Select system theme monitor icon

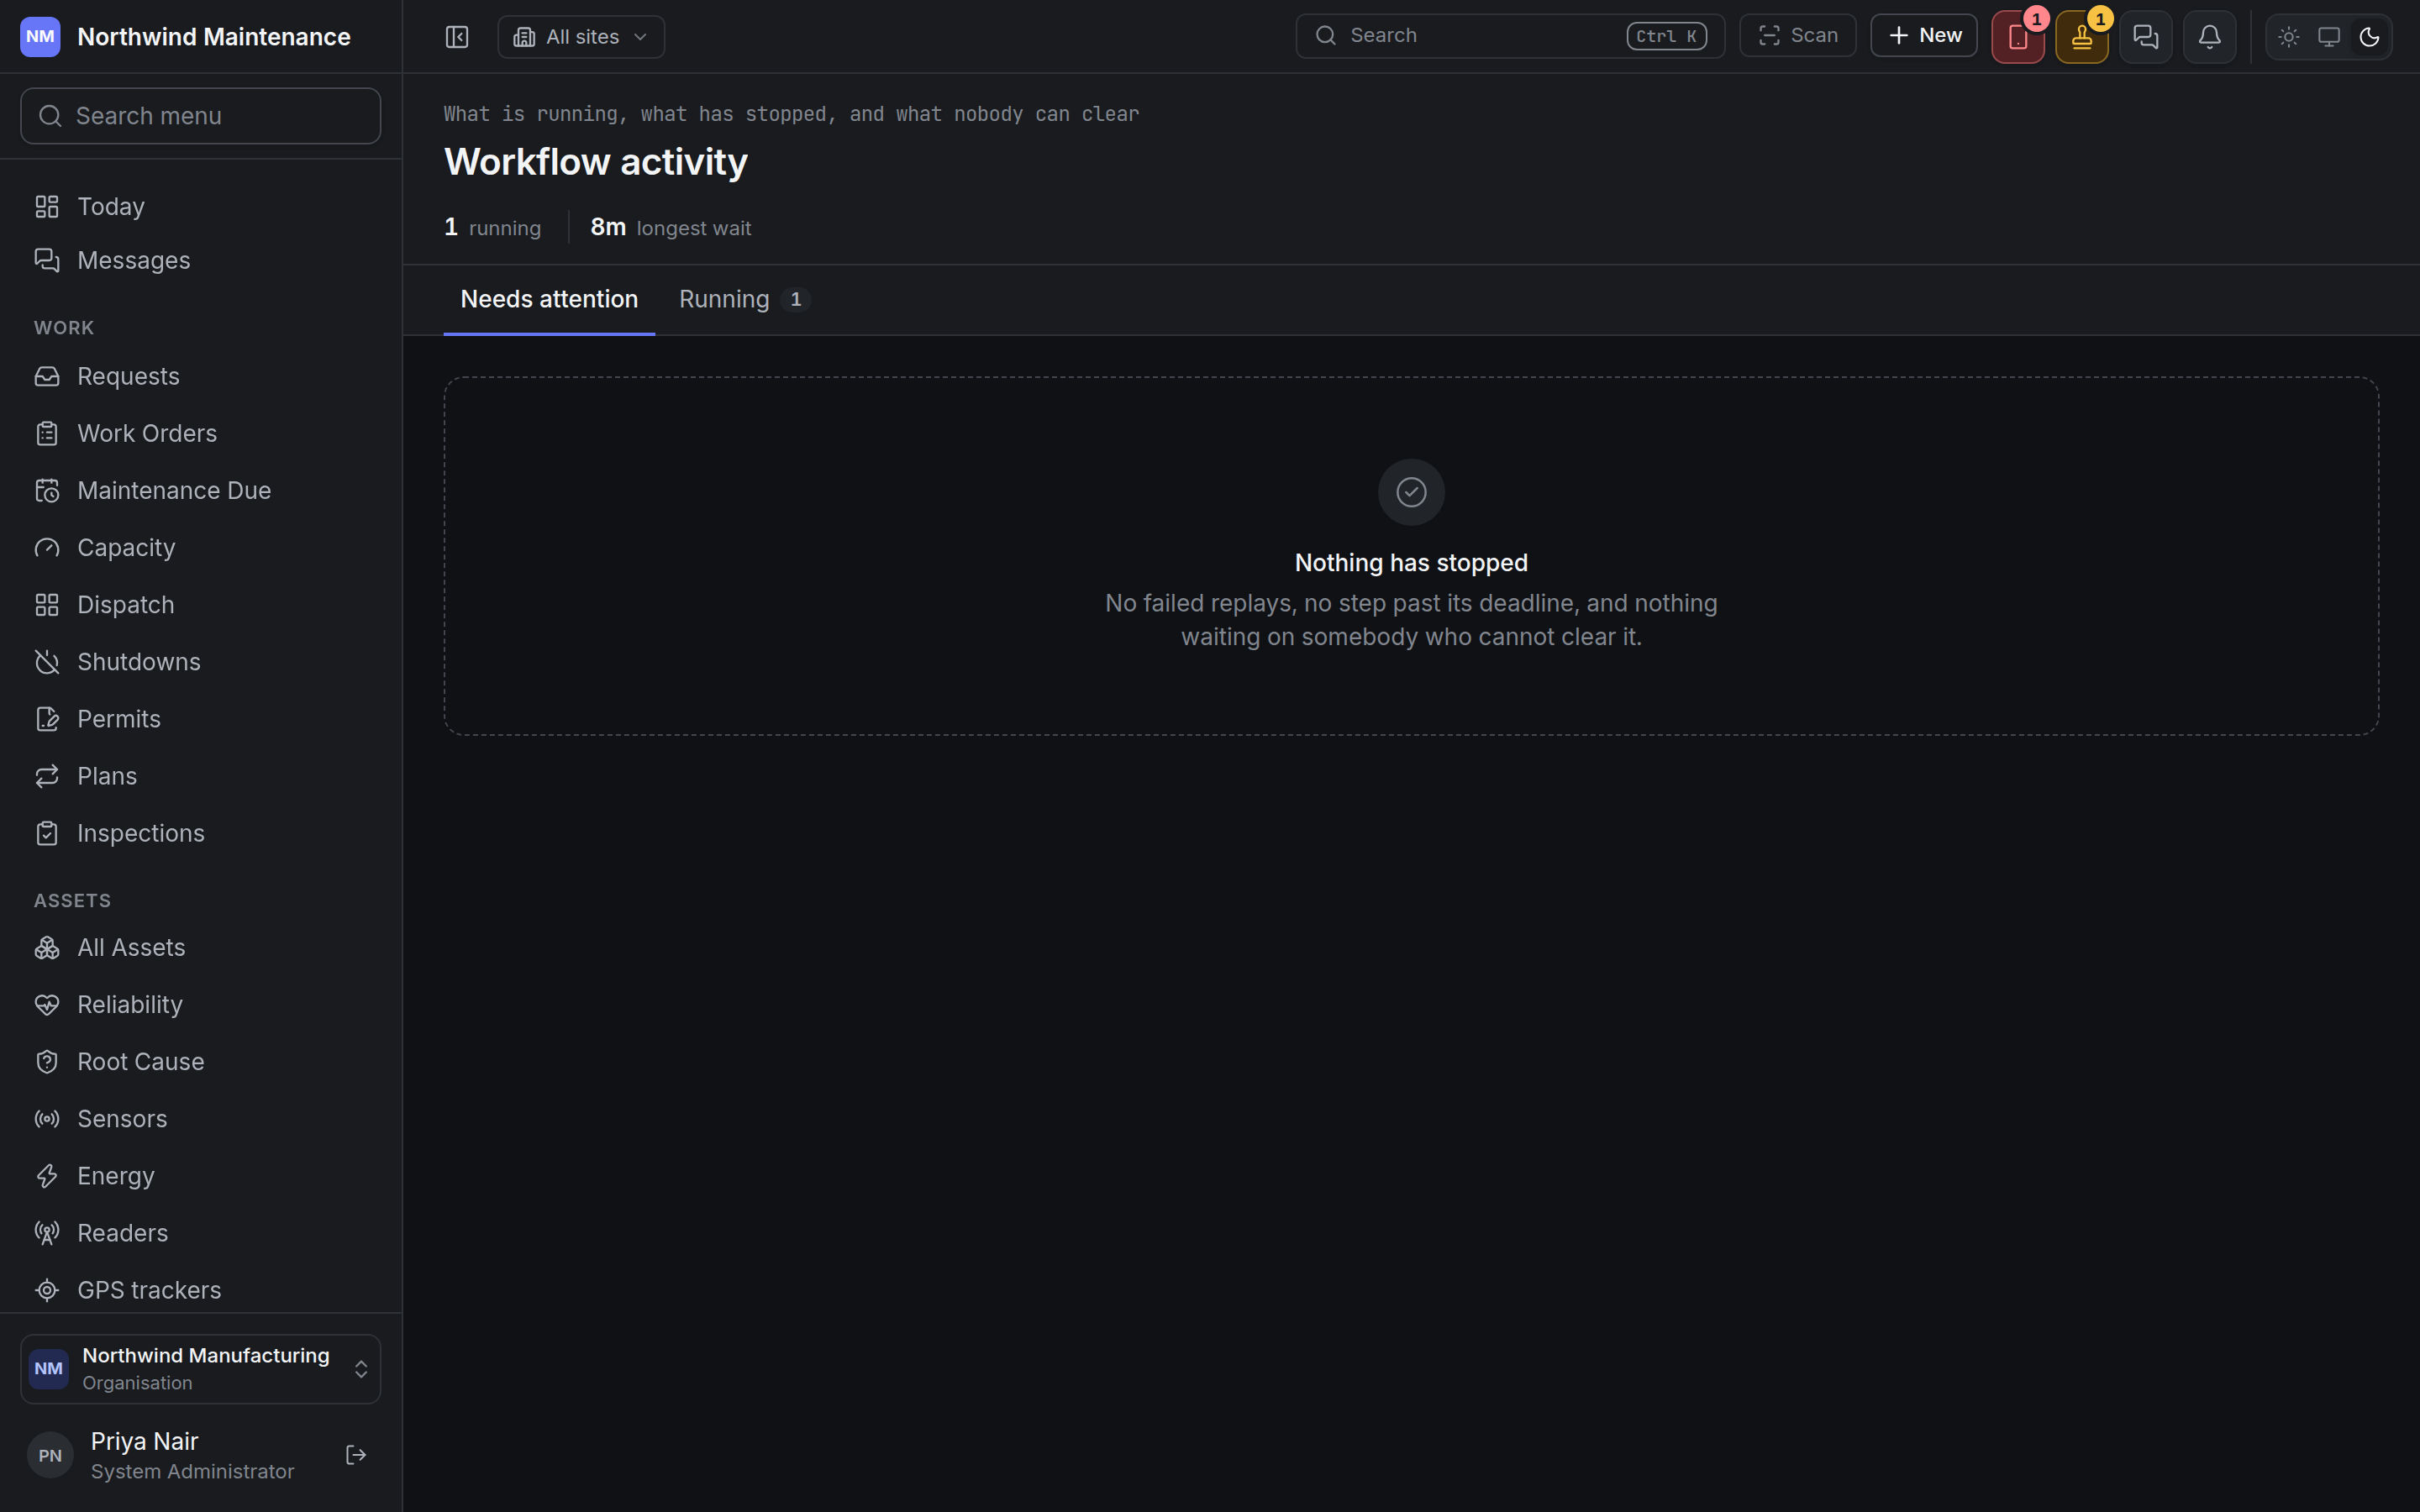coord(2329,37)
